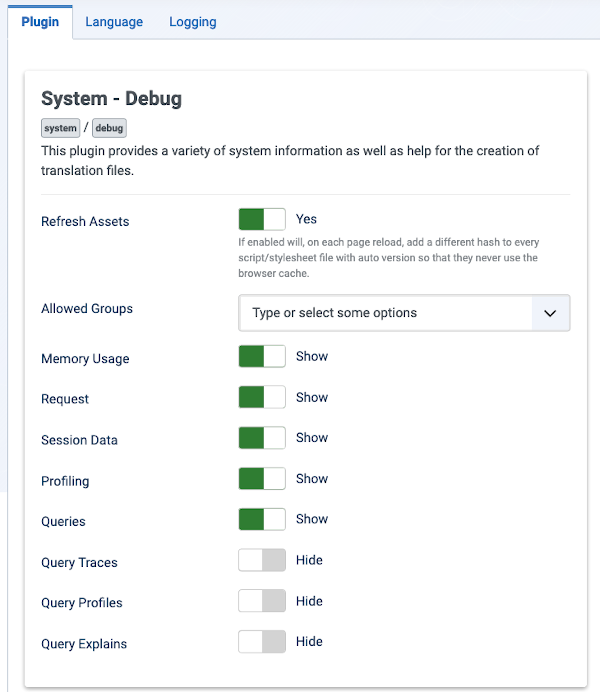The height and width of the screenshot is (692, 600).
Task: Click the 'System - Debug' heading
Action: tap(111, 98)
